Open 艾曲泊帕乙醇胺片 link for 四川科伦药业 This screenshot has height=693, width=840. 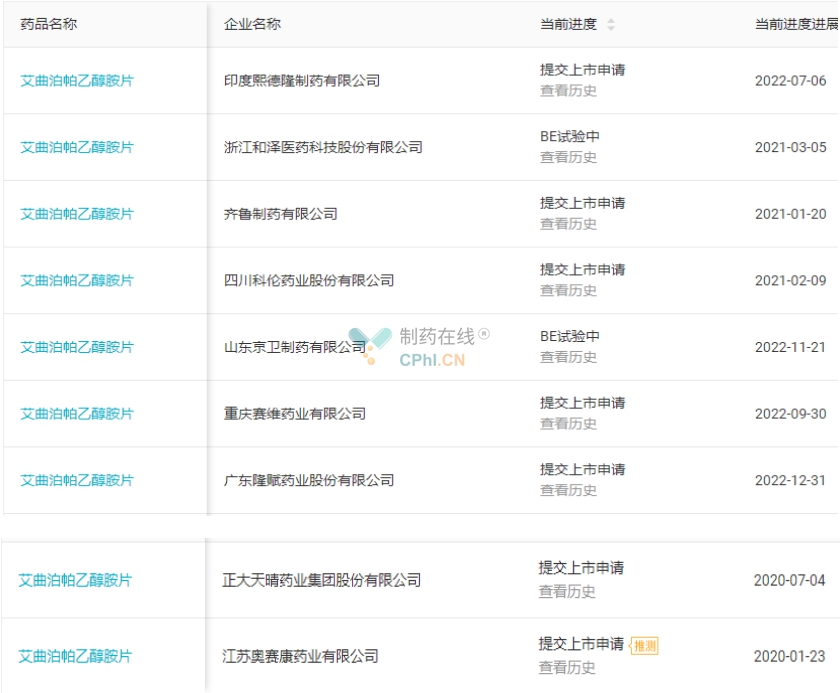pos(77,281)
